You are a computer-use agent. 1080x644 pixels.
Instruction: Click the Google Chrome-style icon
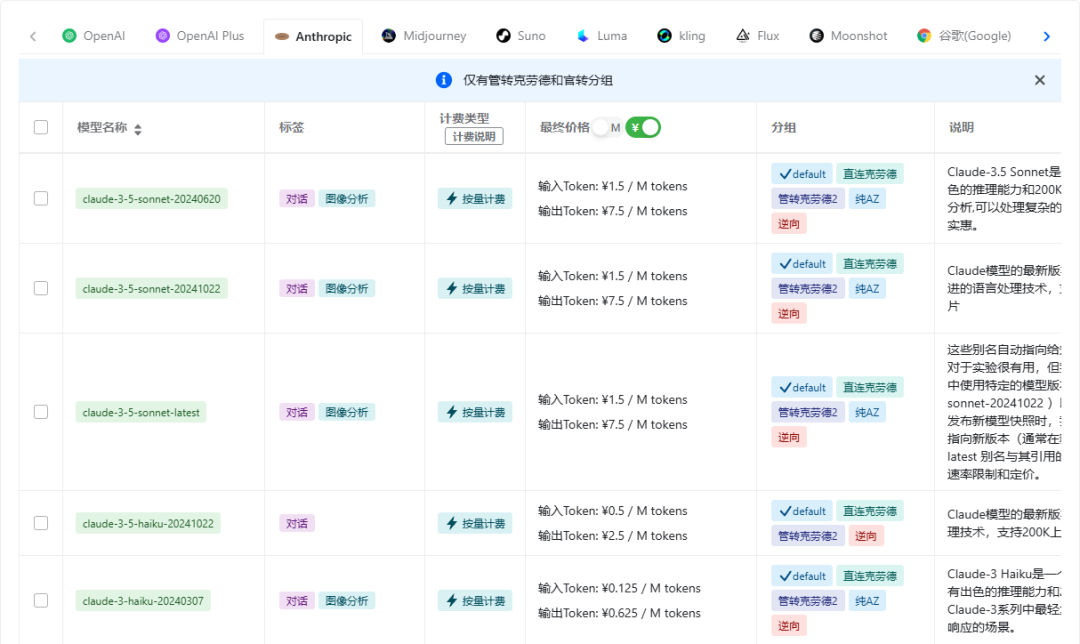(924, 36)
